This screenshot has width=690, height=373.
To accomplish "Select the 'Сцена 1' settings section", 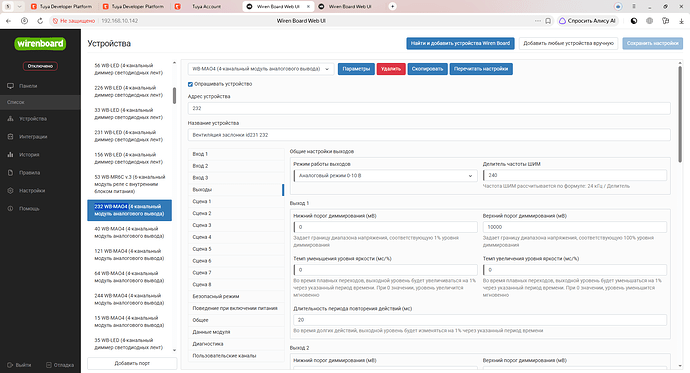I will [236, 201].
